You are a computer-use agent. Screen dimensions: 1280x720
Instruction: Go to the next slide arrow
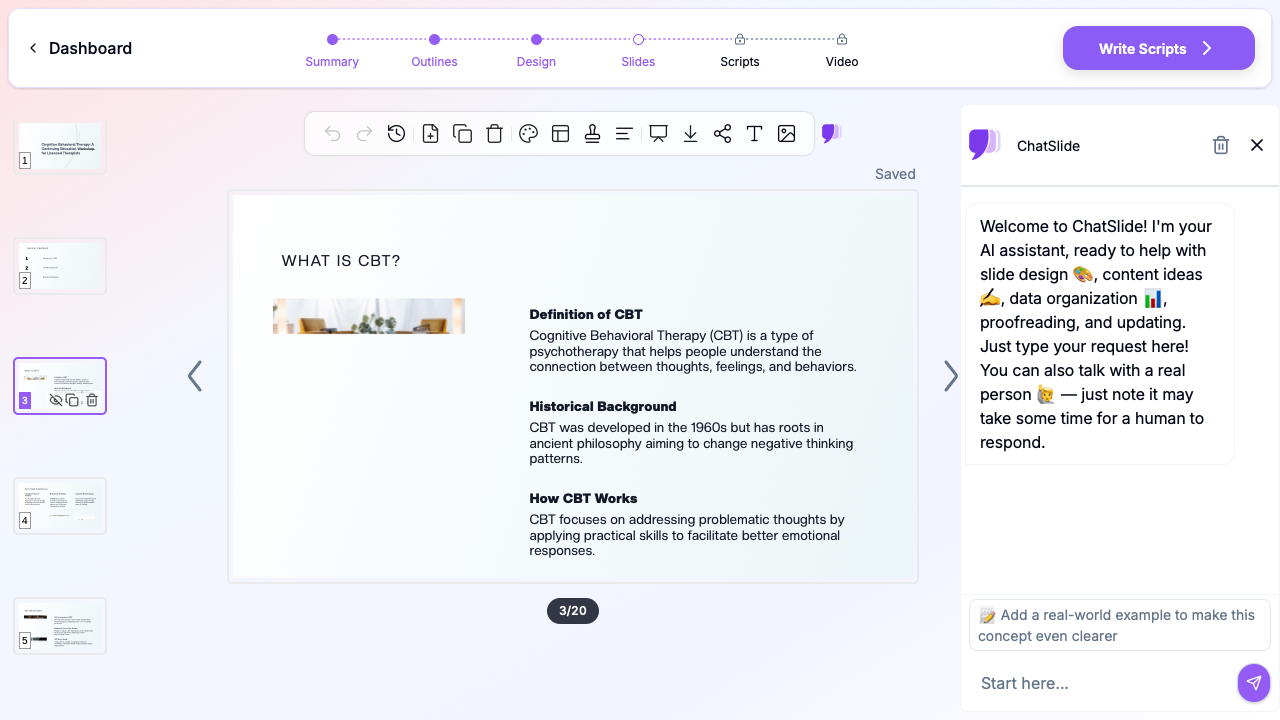tap(950, 376)
